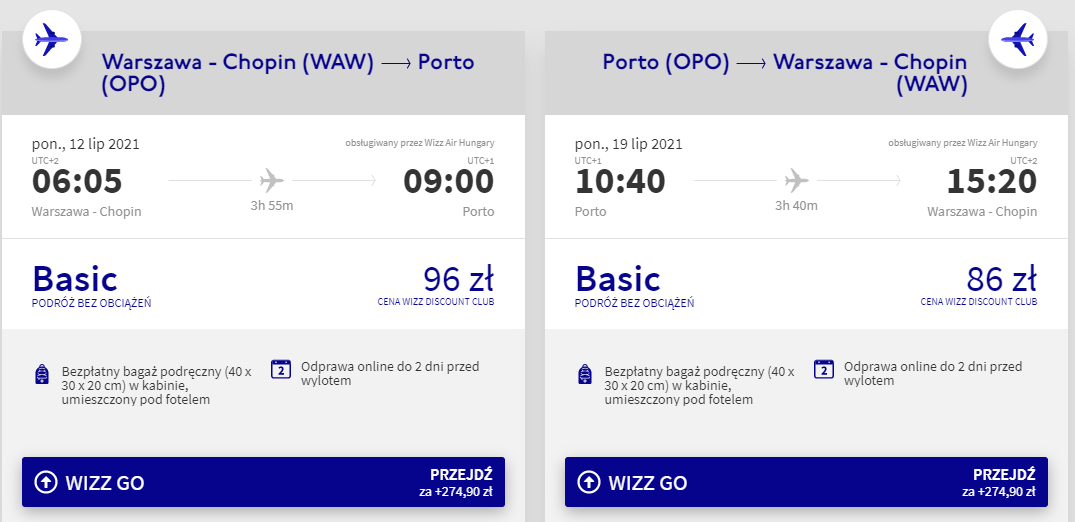Click the gray plane icon between 06:05 and 09:00

pos(271,181)
